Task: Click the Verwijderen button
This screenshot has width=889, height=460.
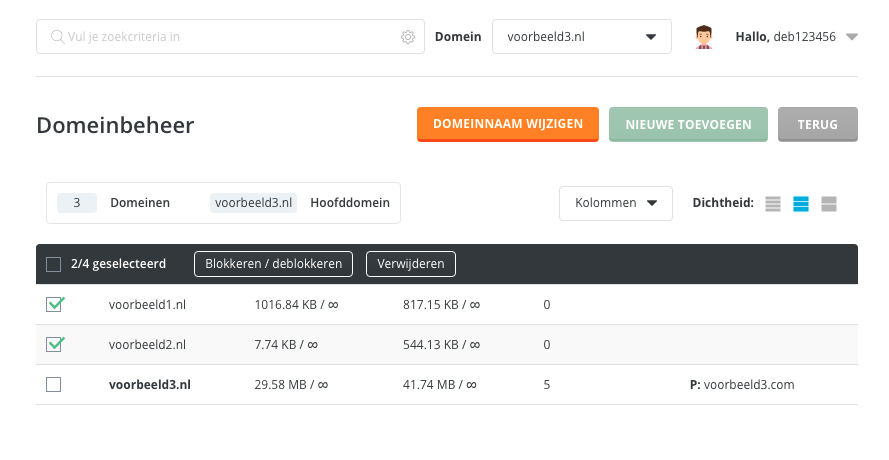Action: pyautogui.click(x=411, y=264)
